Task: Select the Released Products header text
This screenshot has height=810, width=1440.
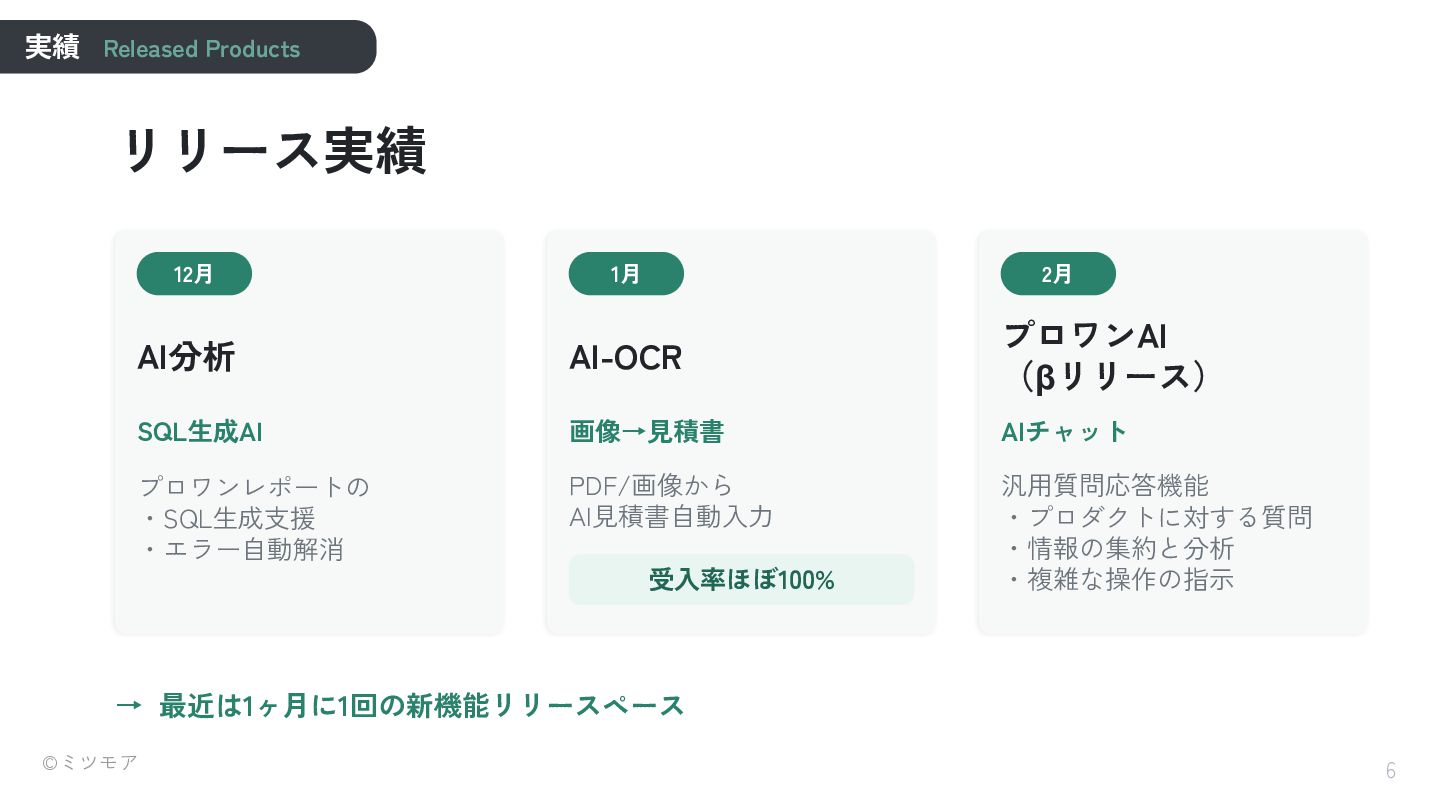Action: coord(201,49)
